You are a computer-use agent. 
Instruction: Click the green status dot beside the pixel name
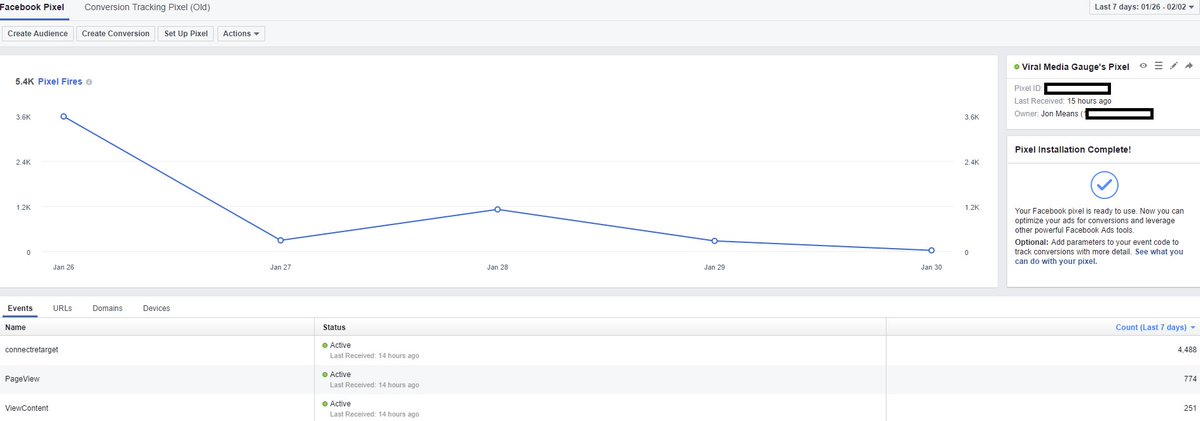1016,67
